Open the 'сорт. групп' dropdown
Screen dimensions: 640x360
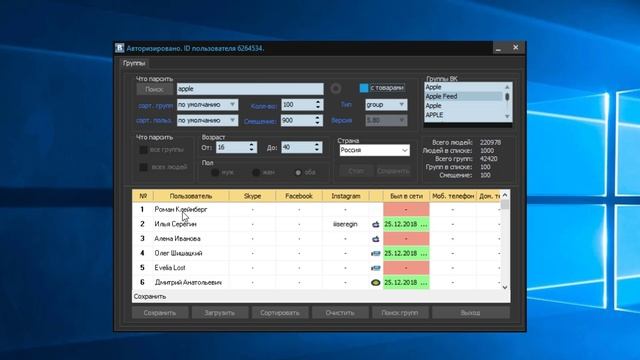[207, 105]
